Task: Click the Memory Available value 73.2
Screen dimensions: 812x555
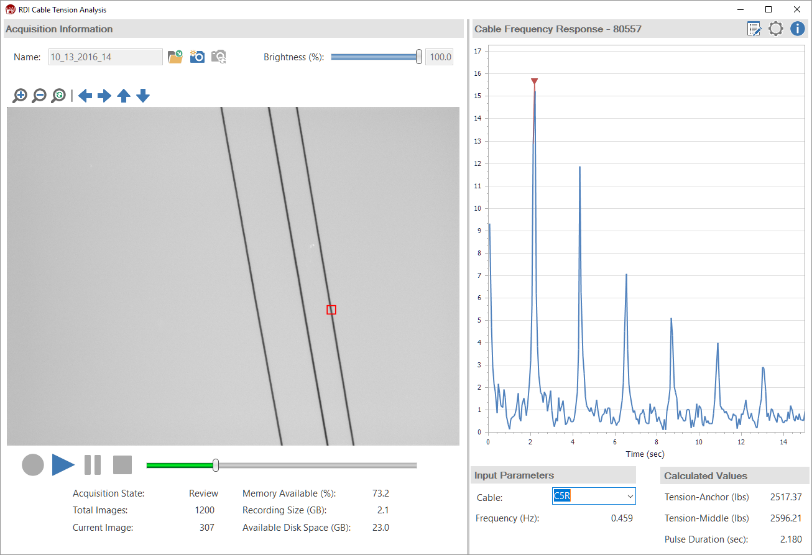Action: point(381,493)
